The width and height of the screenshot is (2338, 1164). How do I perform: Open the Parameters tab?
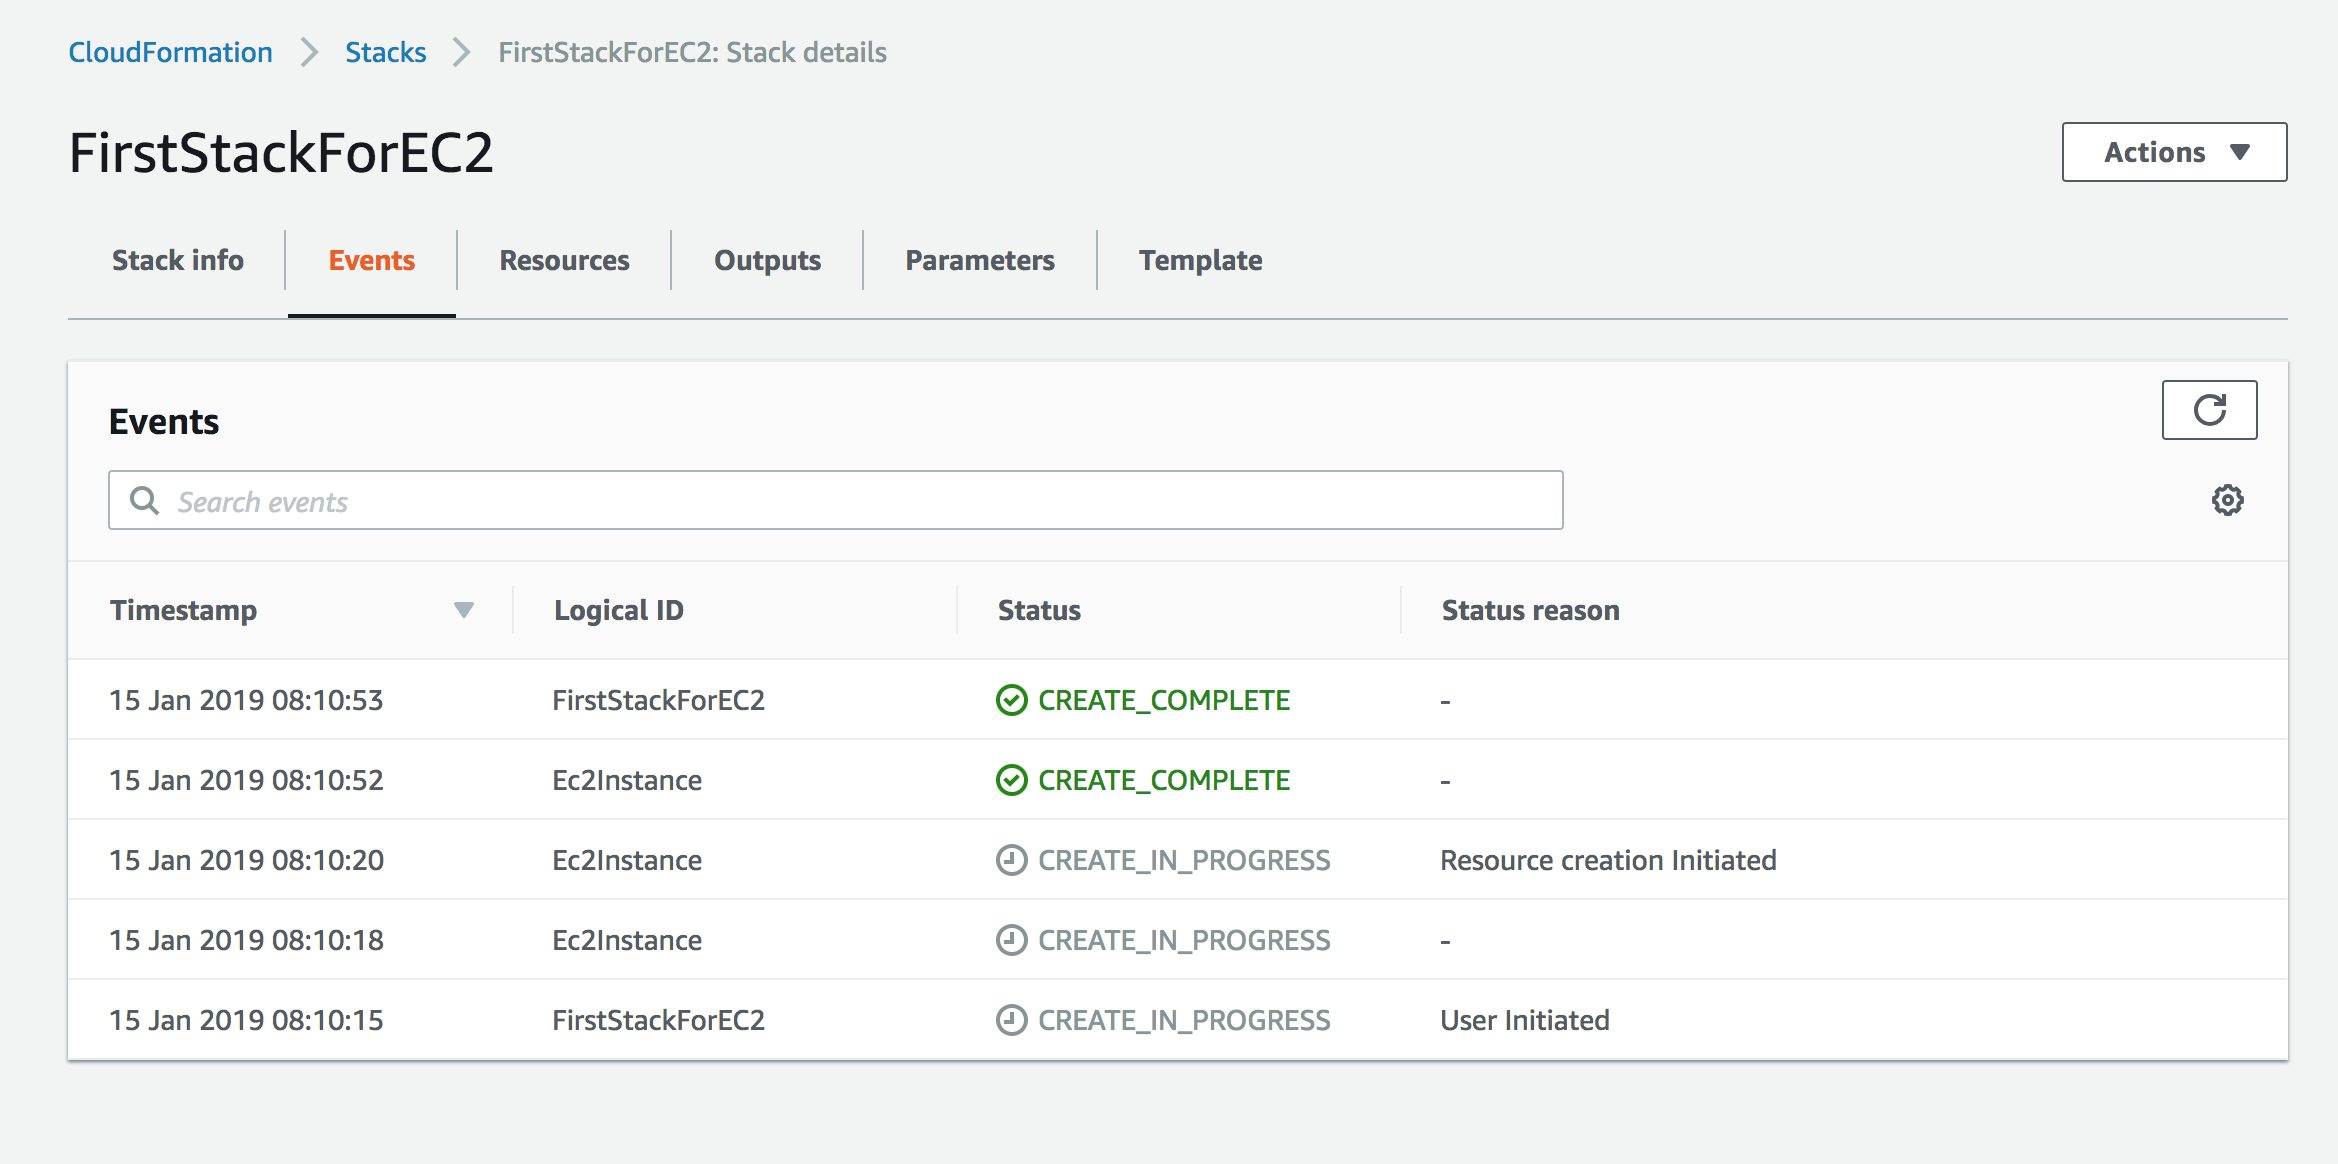(x=979, y=261)
